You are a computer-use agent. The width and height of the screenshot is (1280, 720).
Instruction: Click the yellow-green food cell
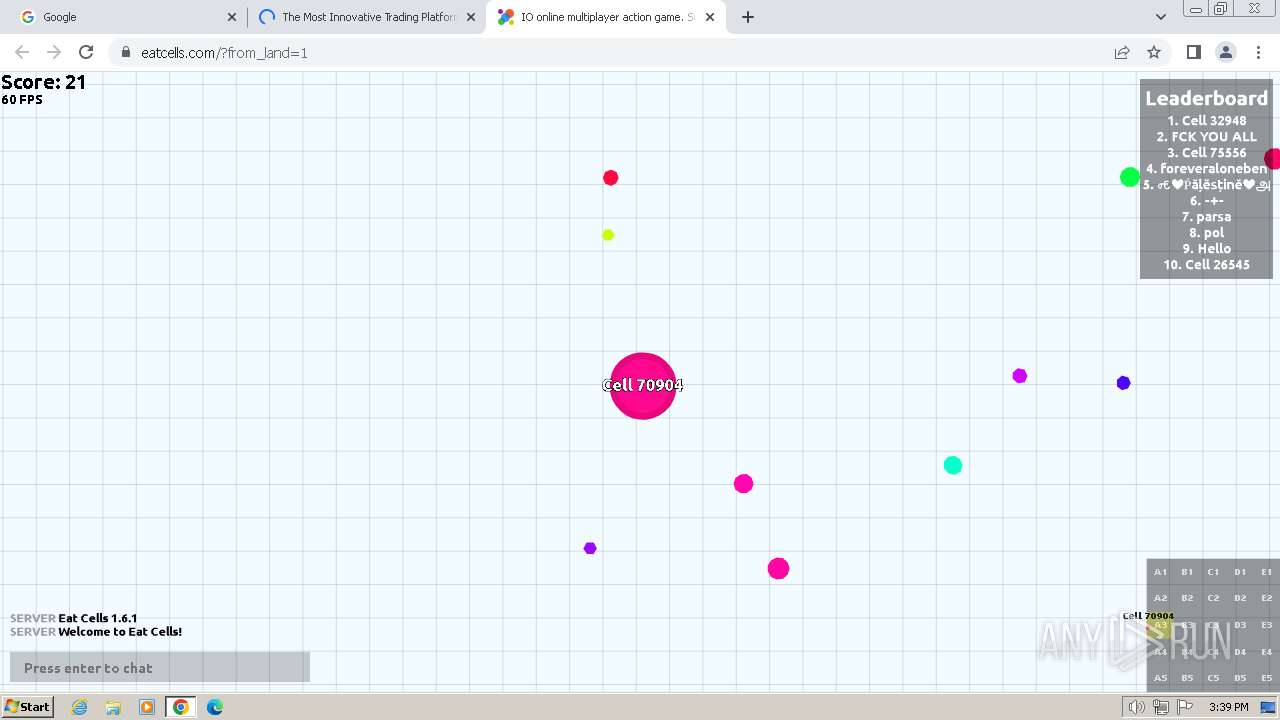[608, 235]
